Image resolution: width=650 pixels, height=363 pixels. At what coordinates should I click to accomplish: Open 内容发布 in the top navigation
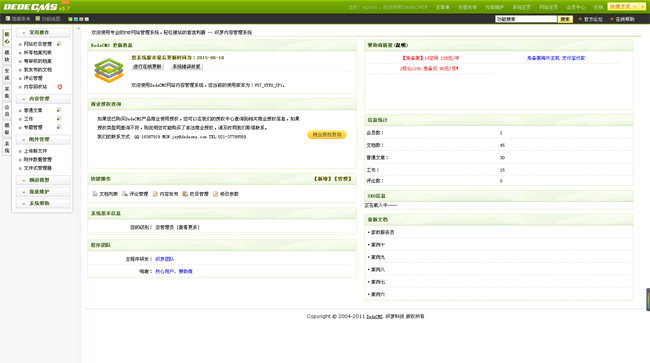click(467, 7)
